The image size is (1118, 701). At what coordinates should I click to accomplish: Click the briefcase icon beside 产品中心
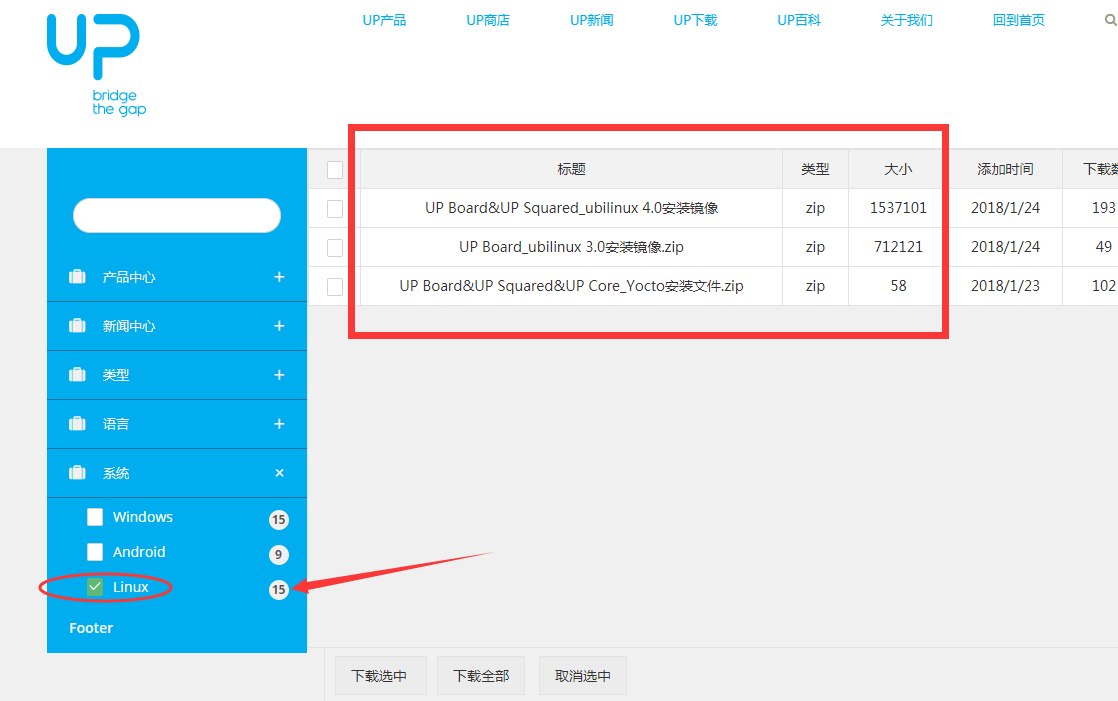coord(77,277)
